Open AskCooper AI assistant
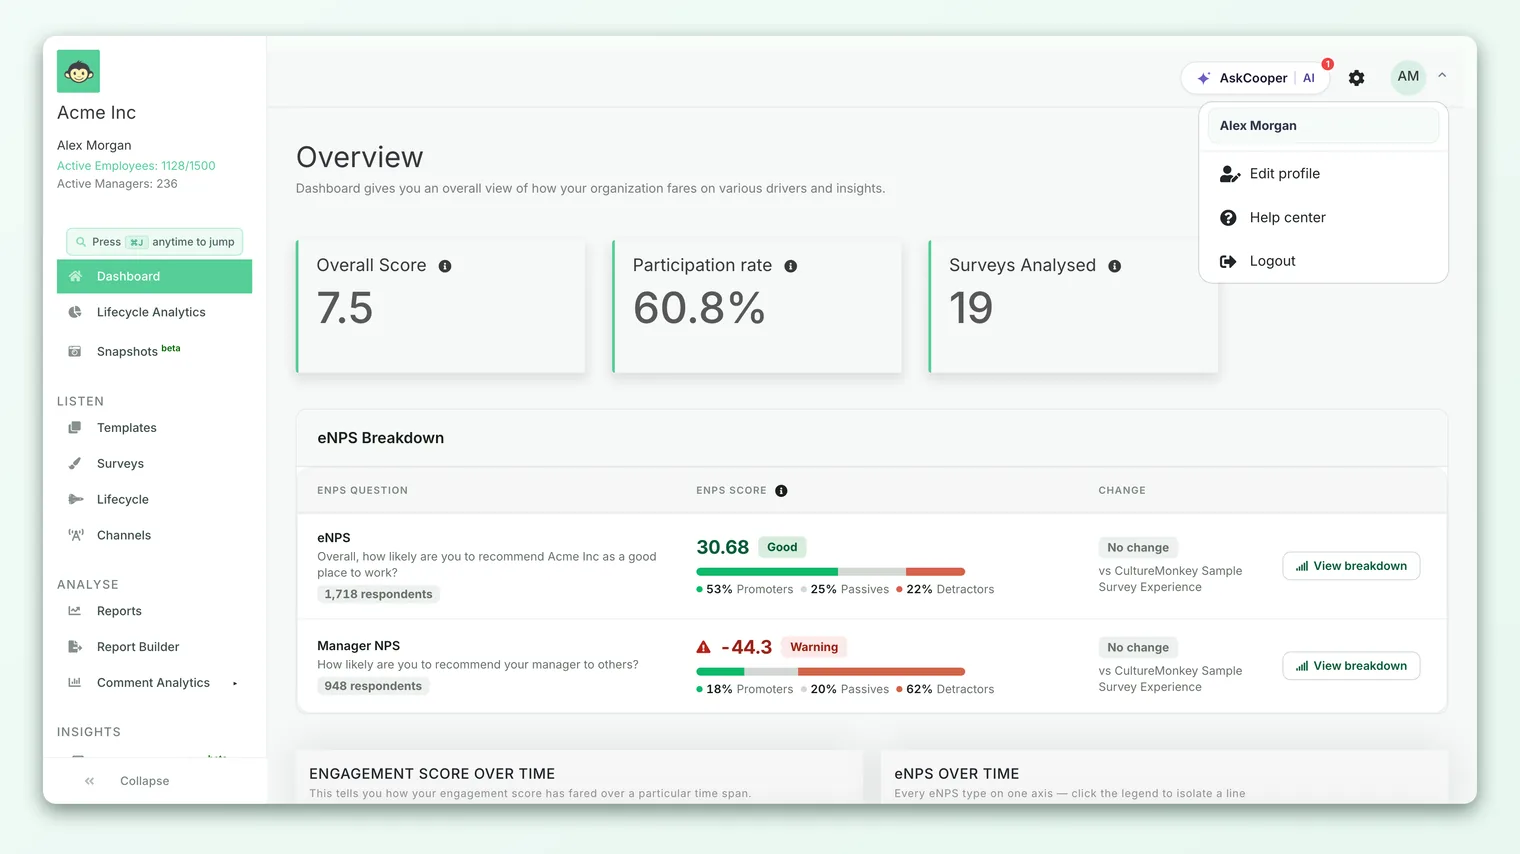 pos(1255,78)
